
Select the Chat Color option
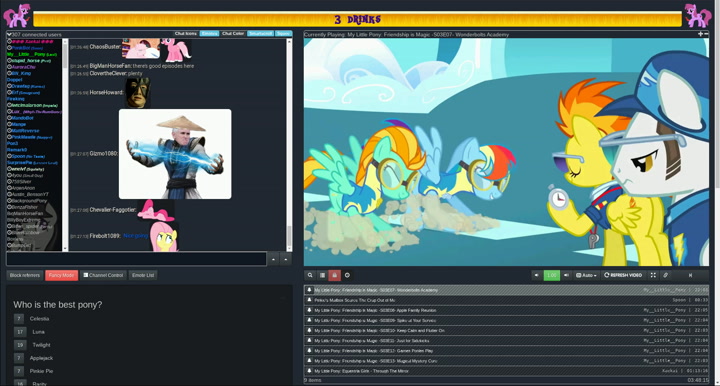pos(233,34)
